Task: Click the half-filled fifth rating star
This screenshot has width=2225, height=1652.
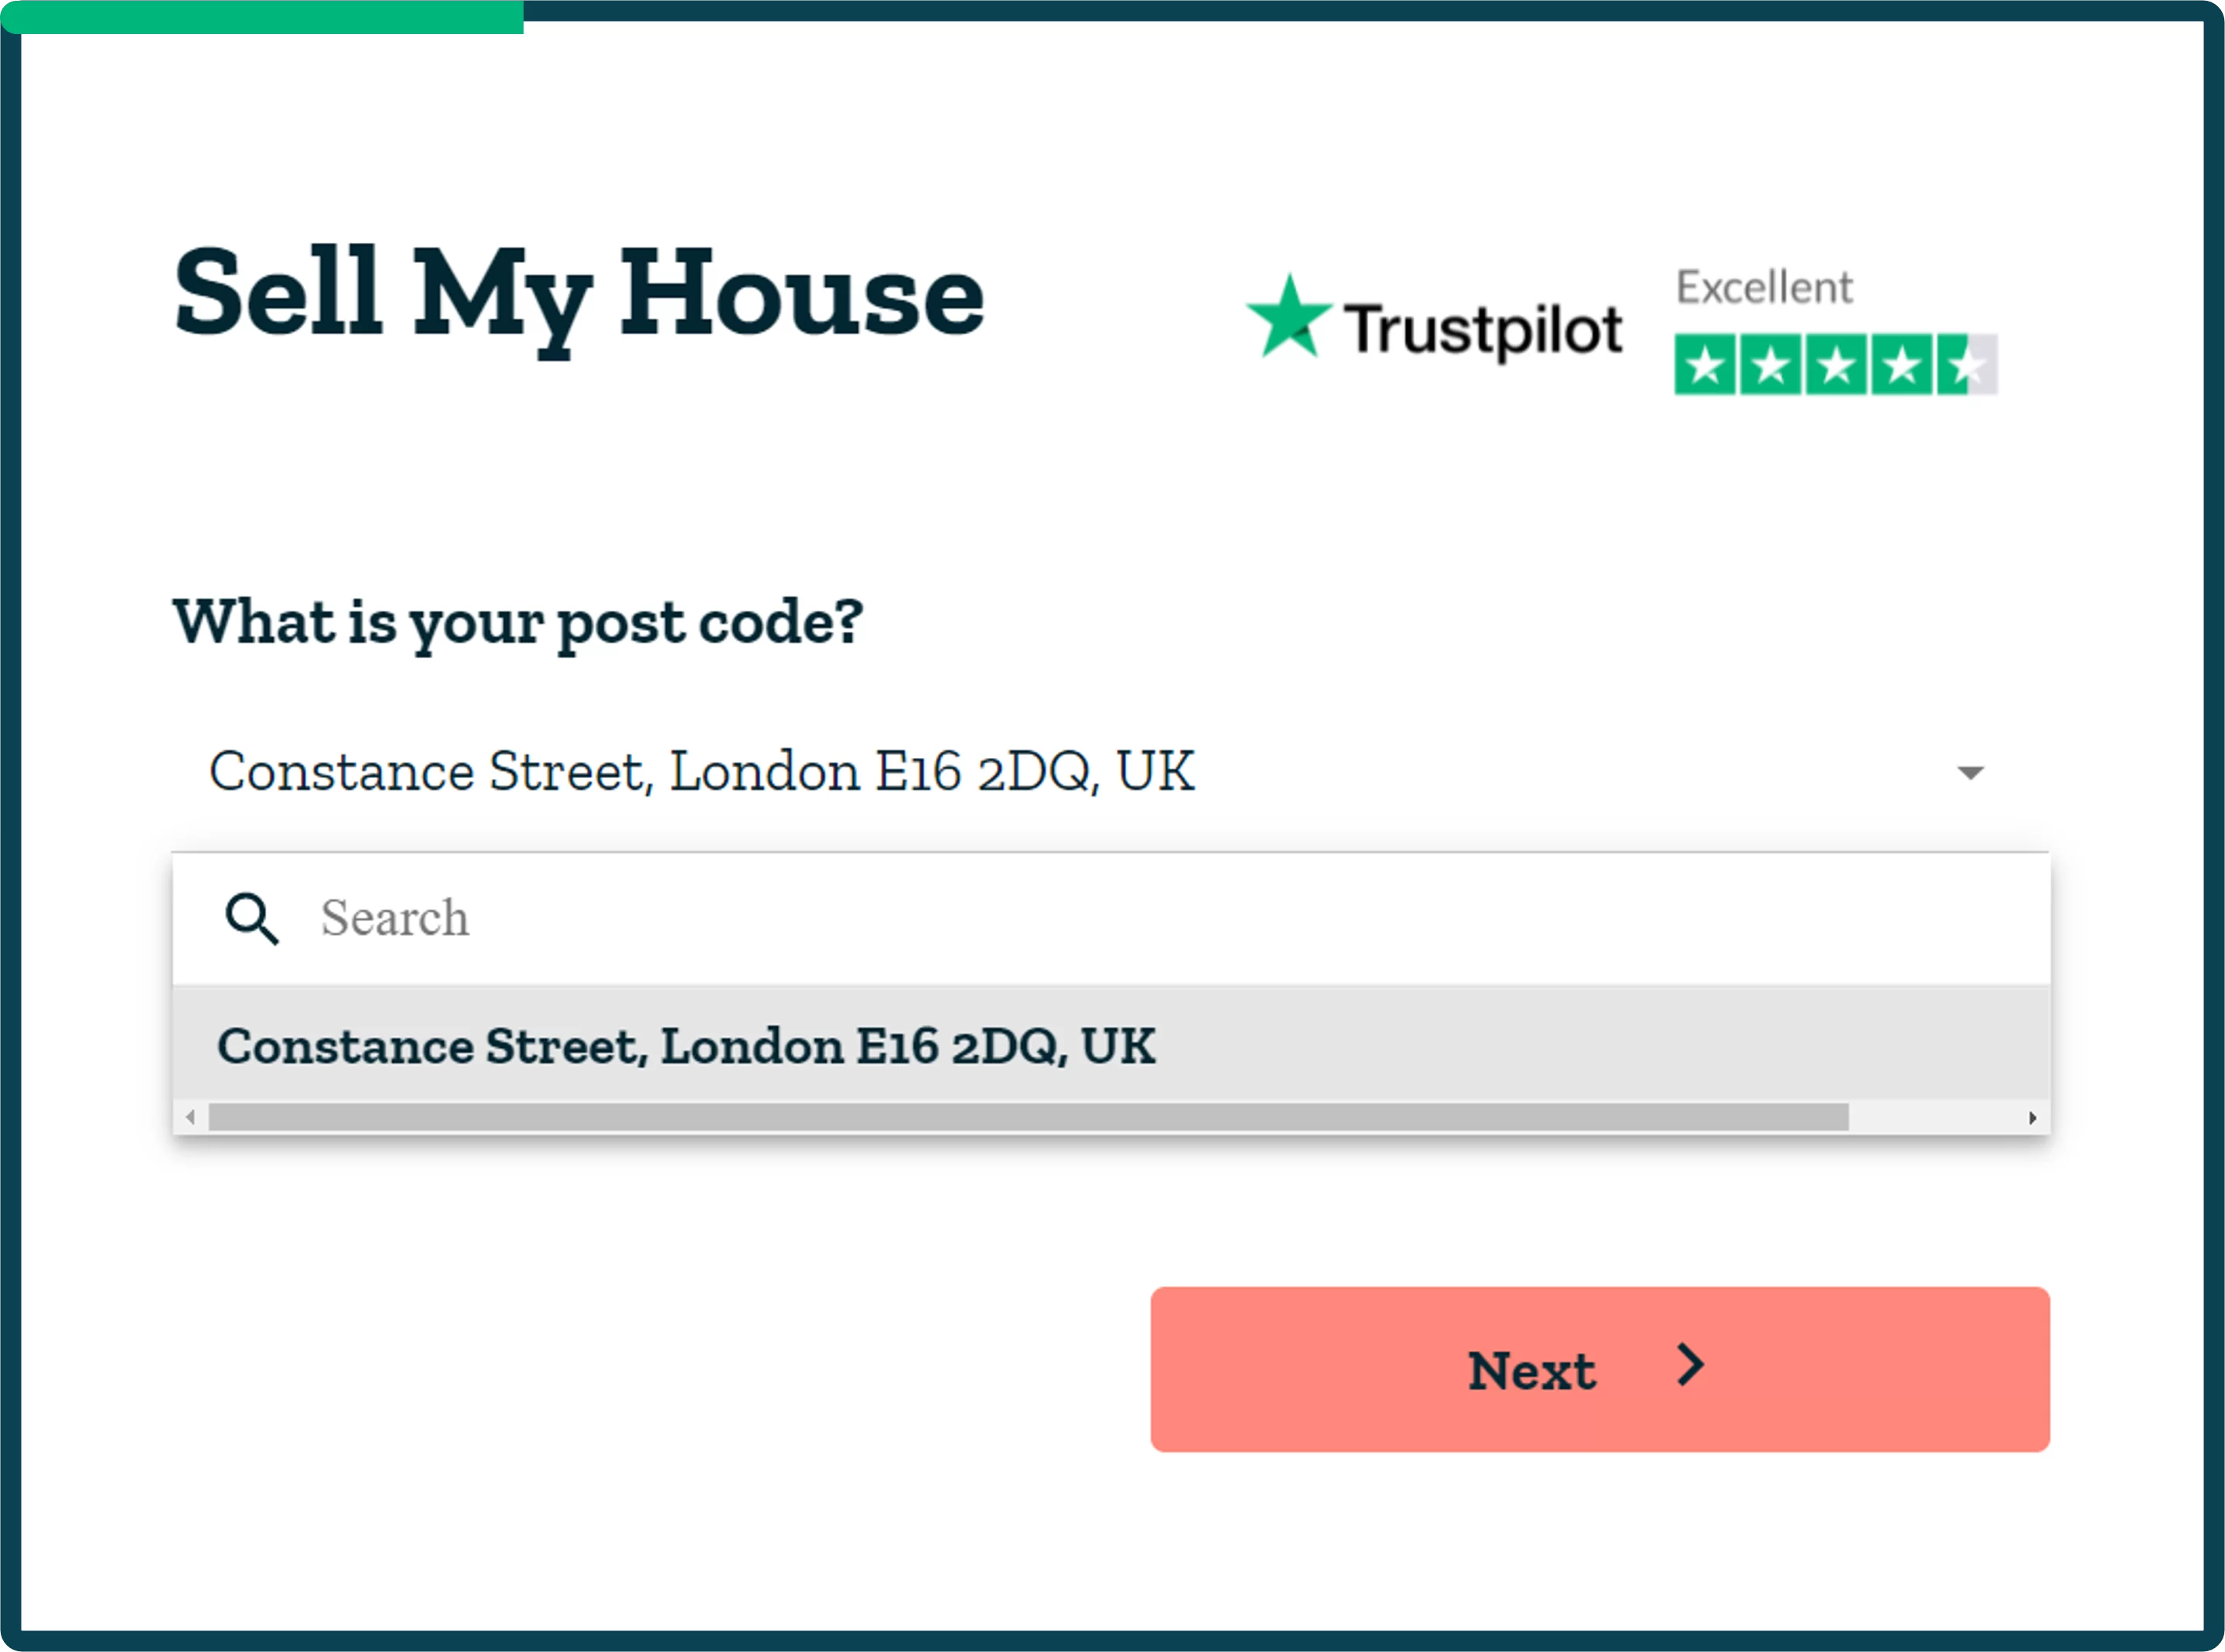Action: point(1966,365)
